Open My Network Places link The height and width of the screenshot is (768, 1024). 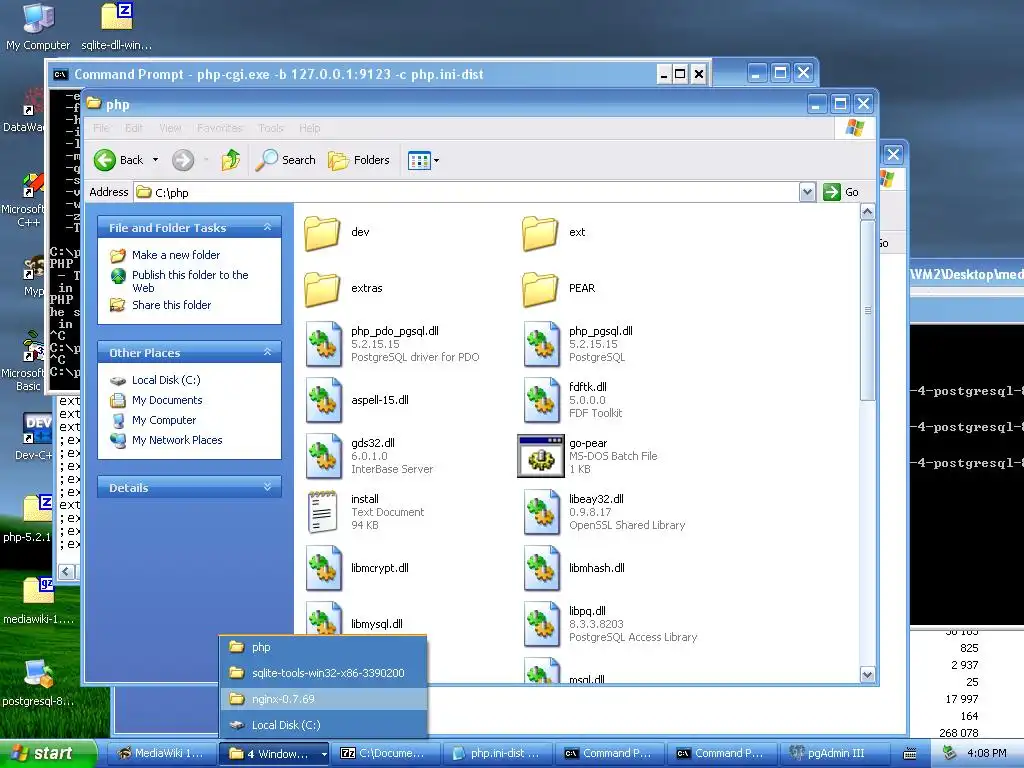coord(177,440)
